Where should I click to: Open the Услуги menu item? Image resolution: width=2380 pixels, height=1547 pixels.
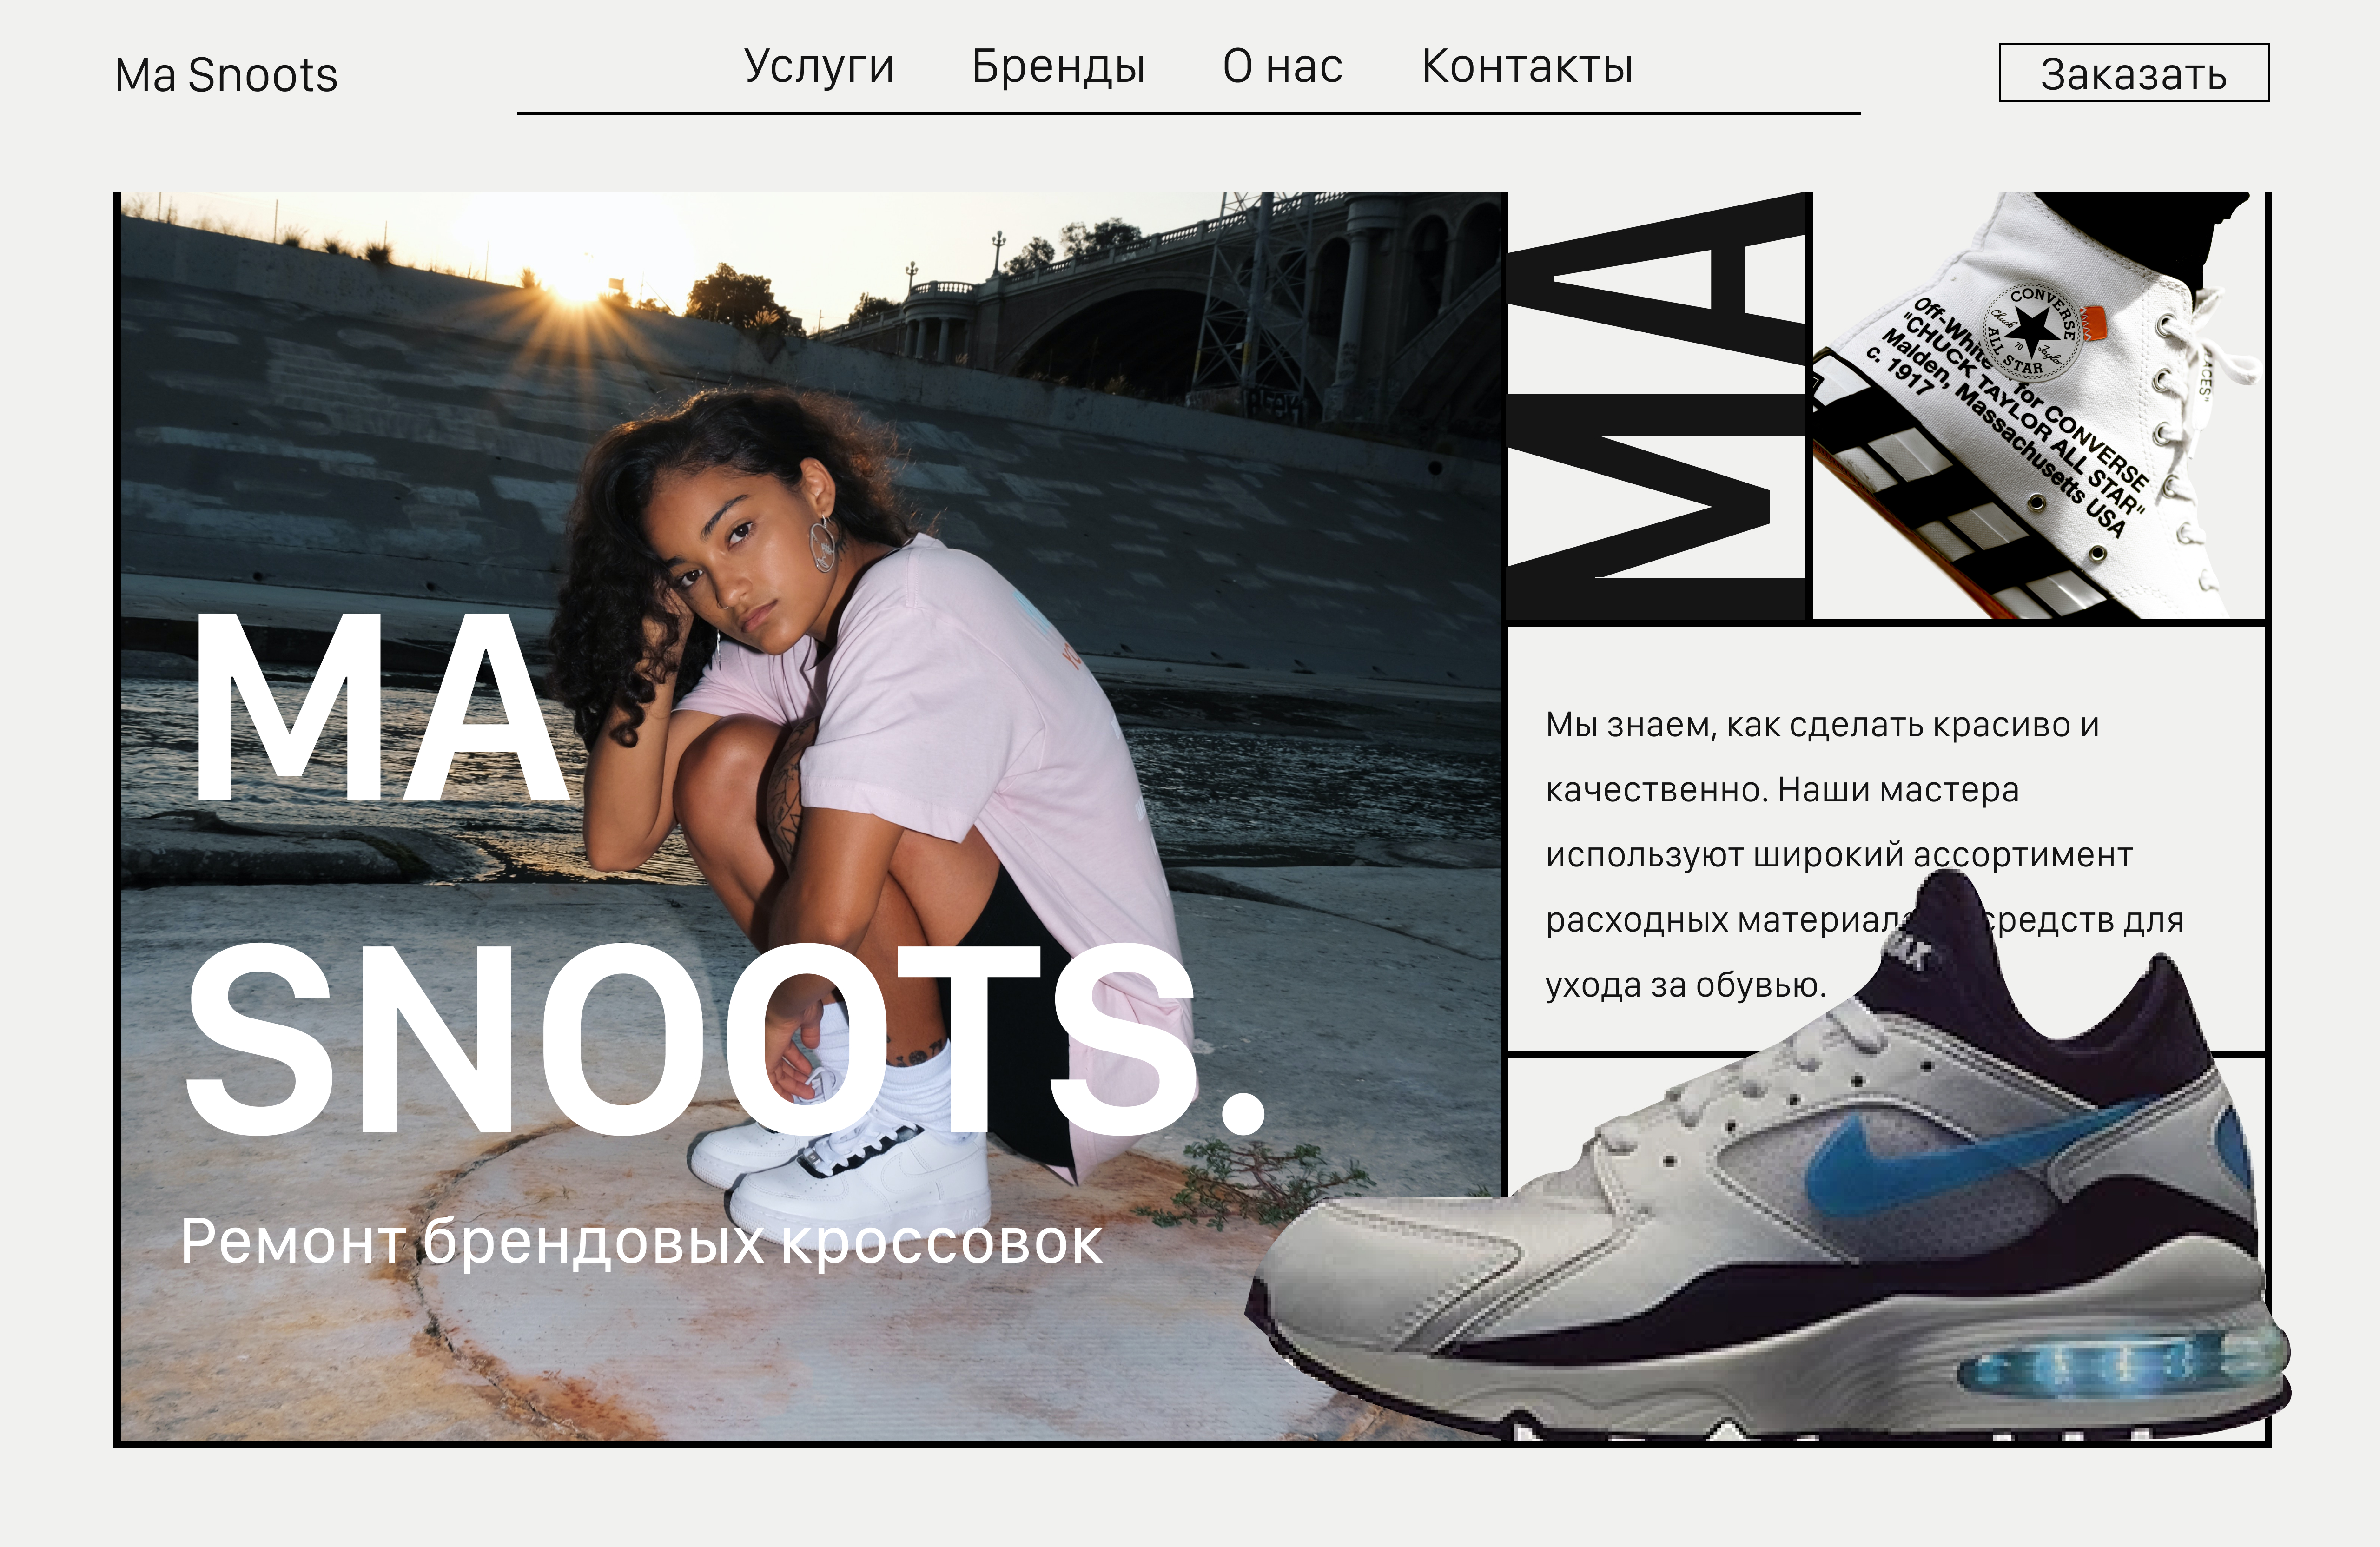click(819, 67)
